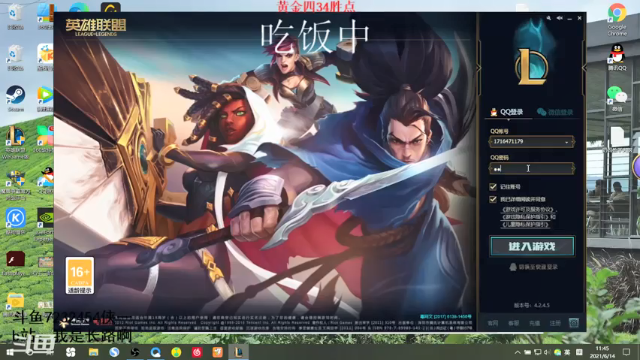Click the taskbar volume speaker icon
Image resolution: width=640 pixels, height=360 pixels.
pyautogui.click(x=547, y=352)
